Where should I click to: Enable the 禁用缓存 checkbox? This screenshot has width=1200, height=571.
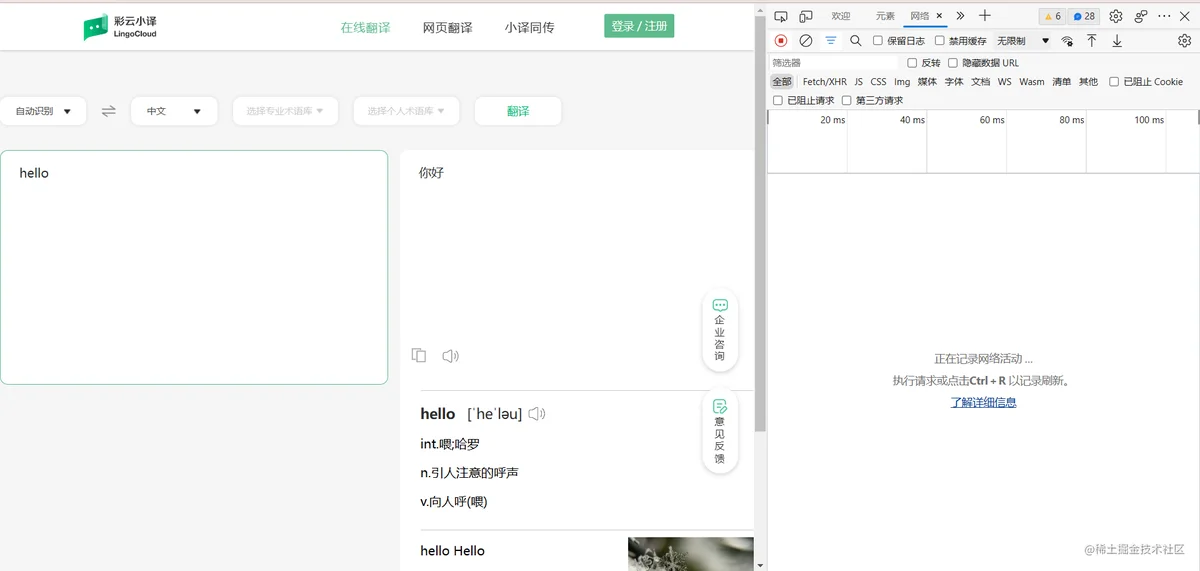point(940,41)
